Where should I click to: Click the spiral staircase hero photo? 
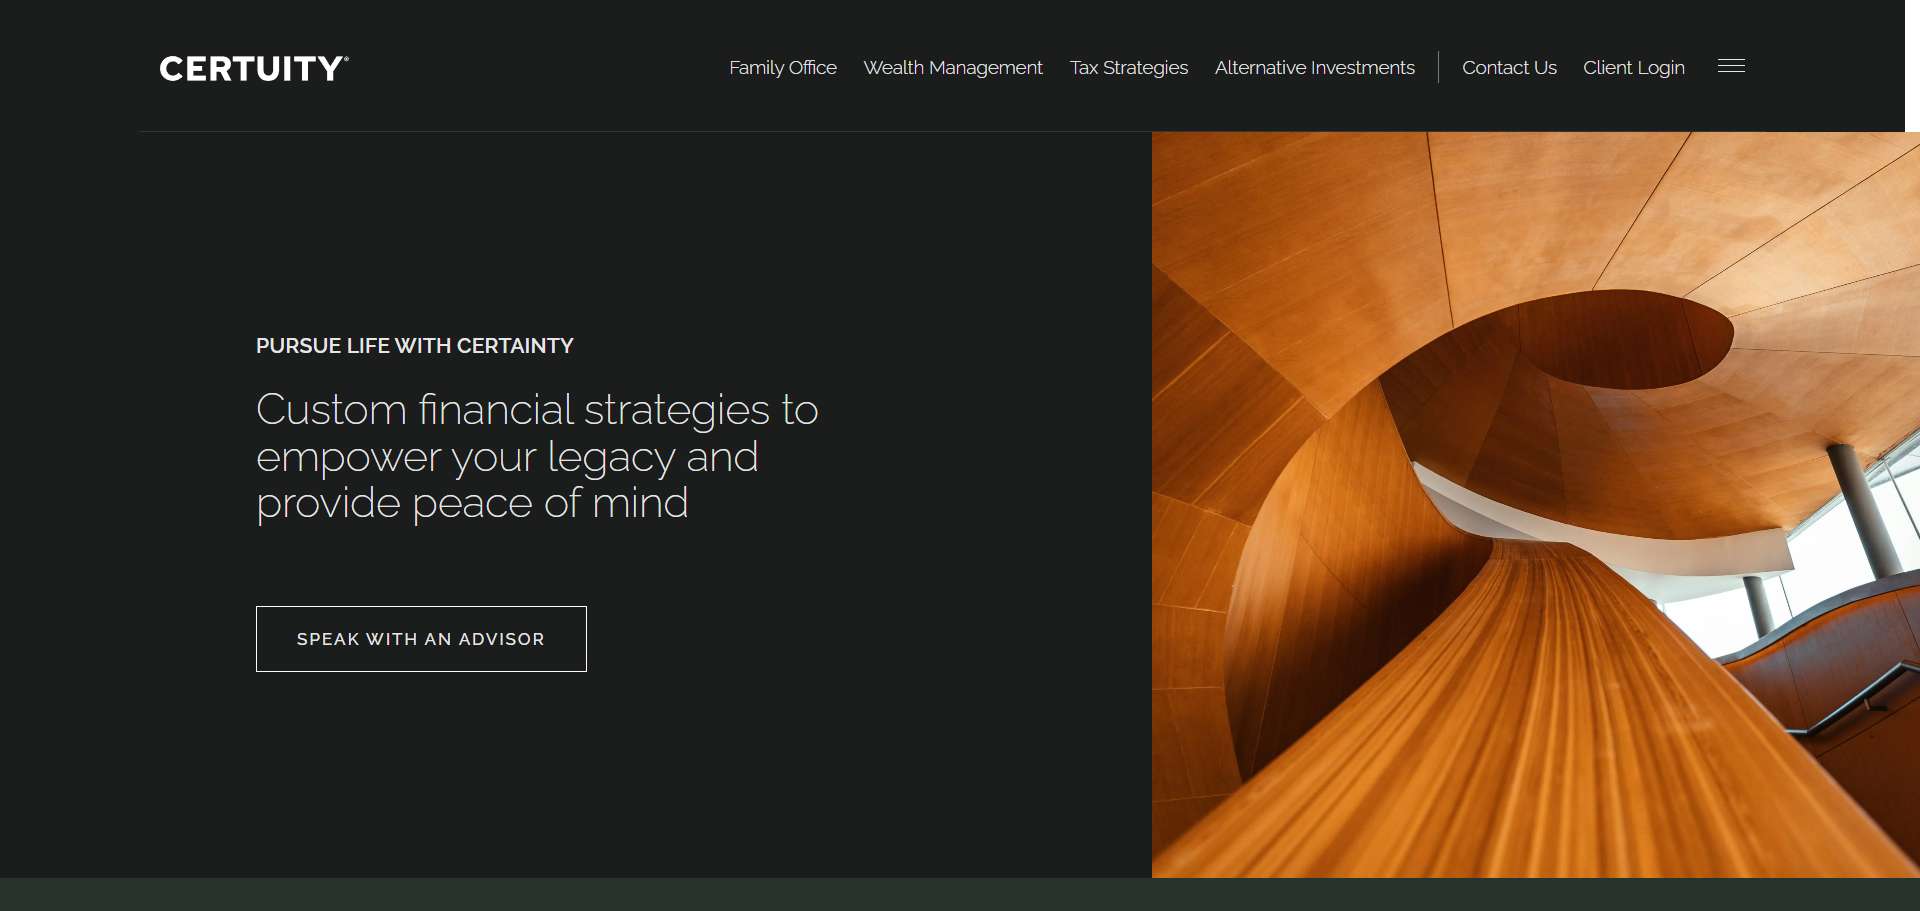(x=1536, y=505)
